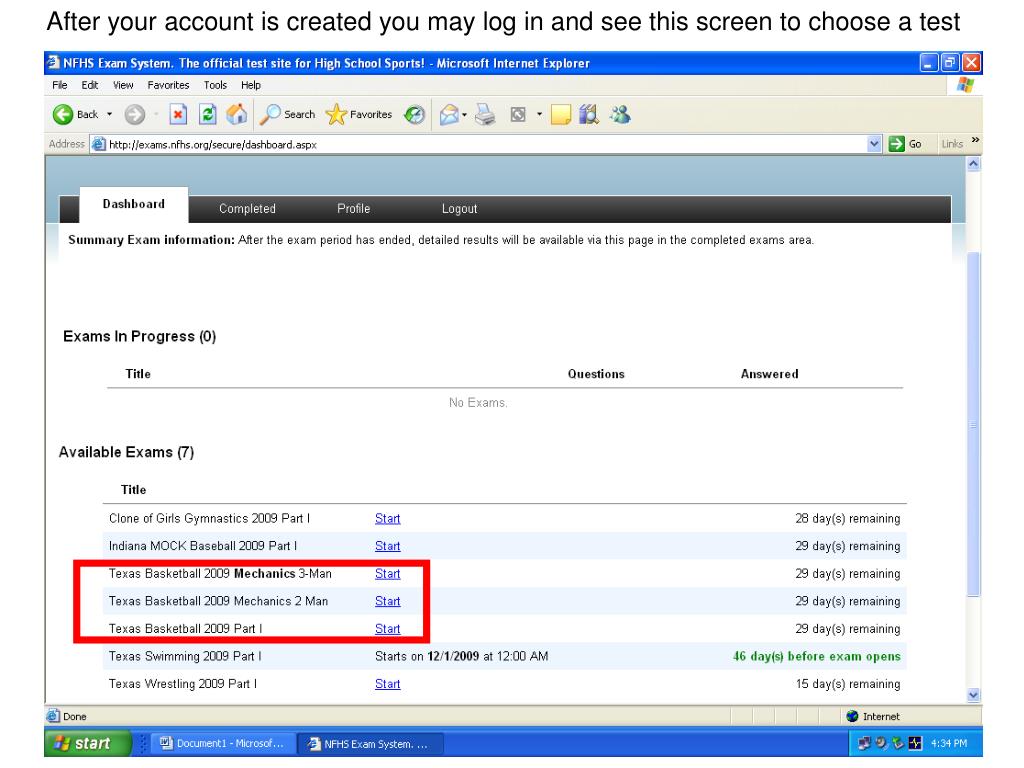Open the File menu
Image resolution: width=1024 pixels, height=768 pixels.
(x=59, y=85)
